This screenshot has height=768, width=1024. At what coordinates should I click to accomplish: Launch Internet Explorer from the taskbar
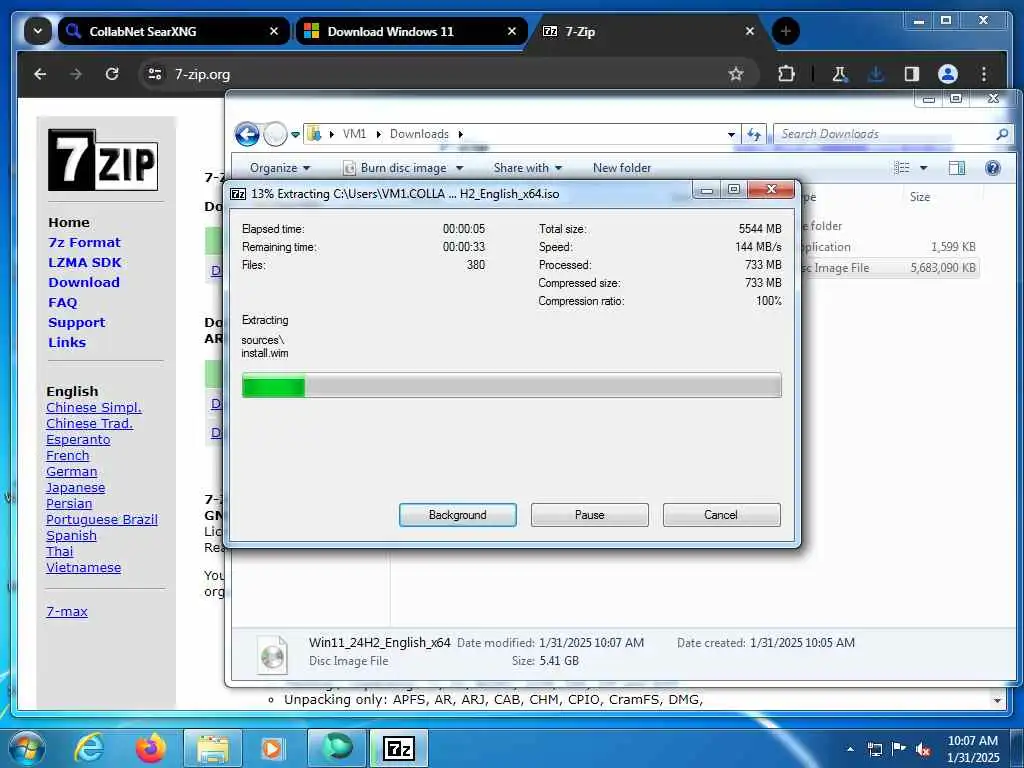(89, 748)
